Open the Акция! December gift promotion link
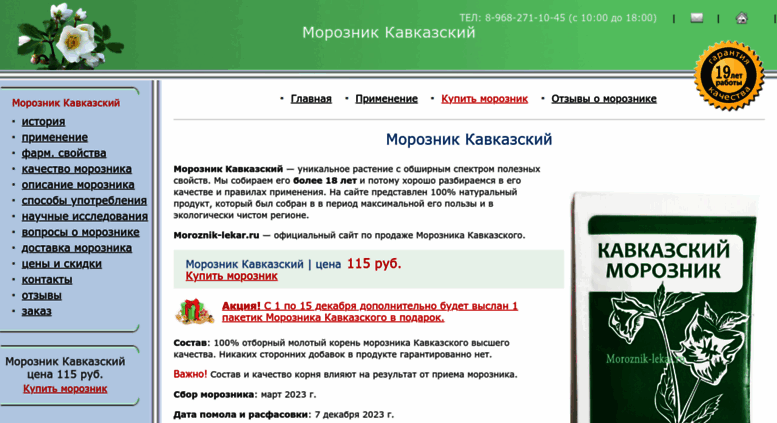The width and height of the screenshot is (777, 423). (x=370, y=312)
